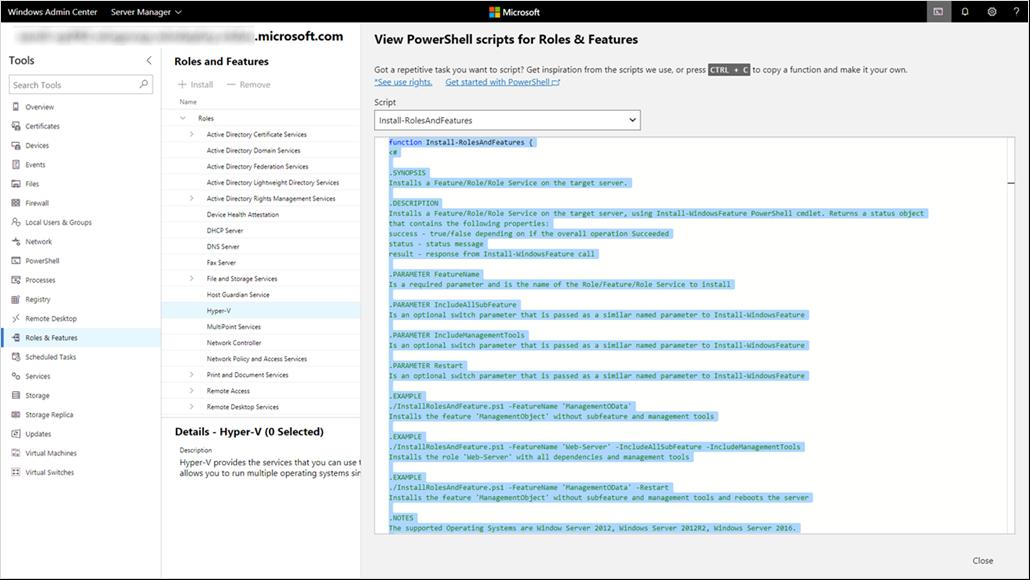Open the help question mark
1030x580 pixels.
tap(1016, 12)
